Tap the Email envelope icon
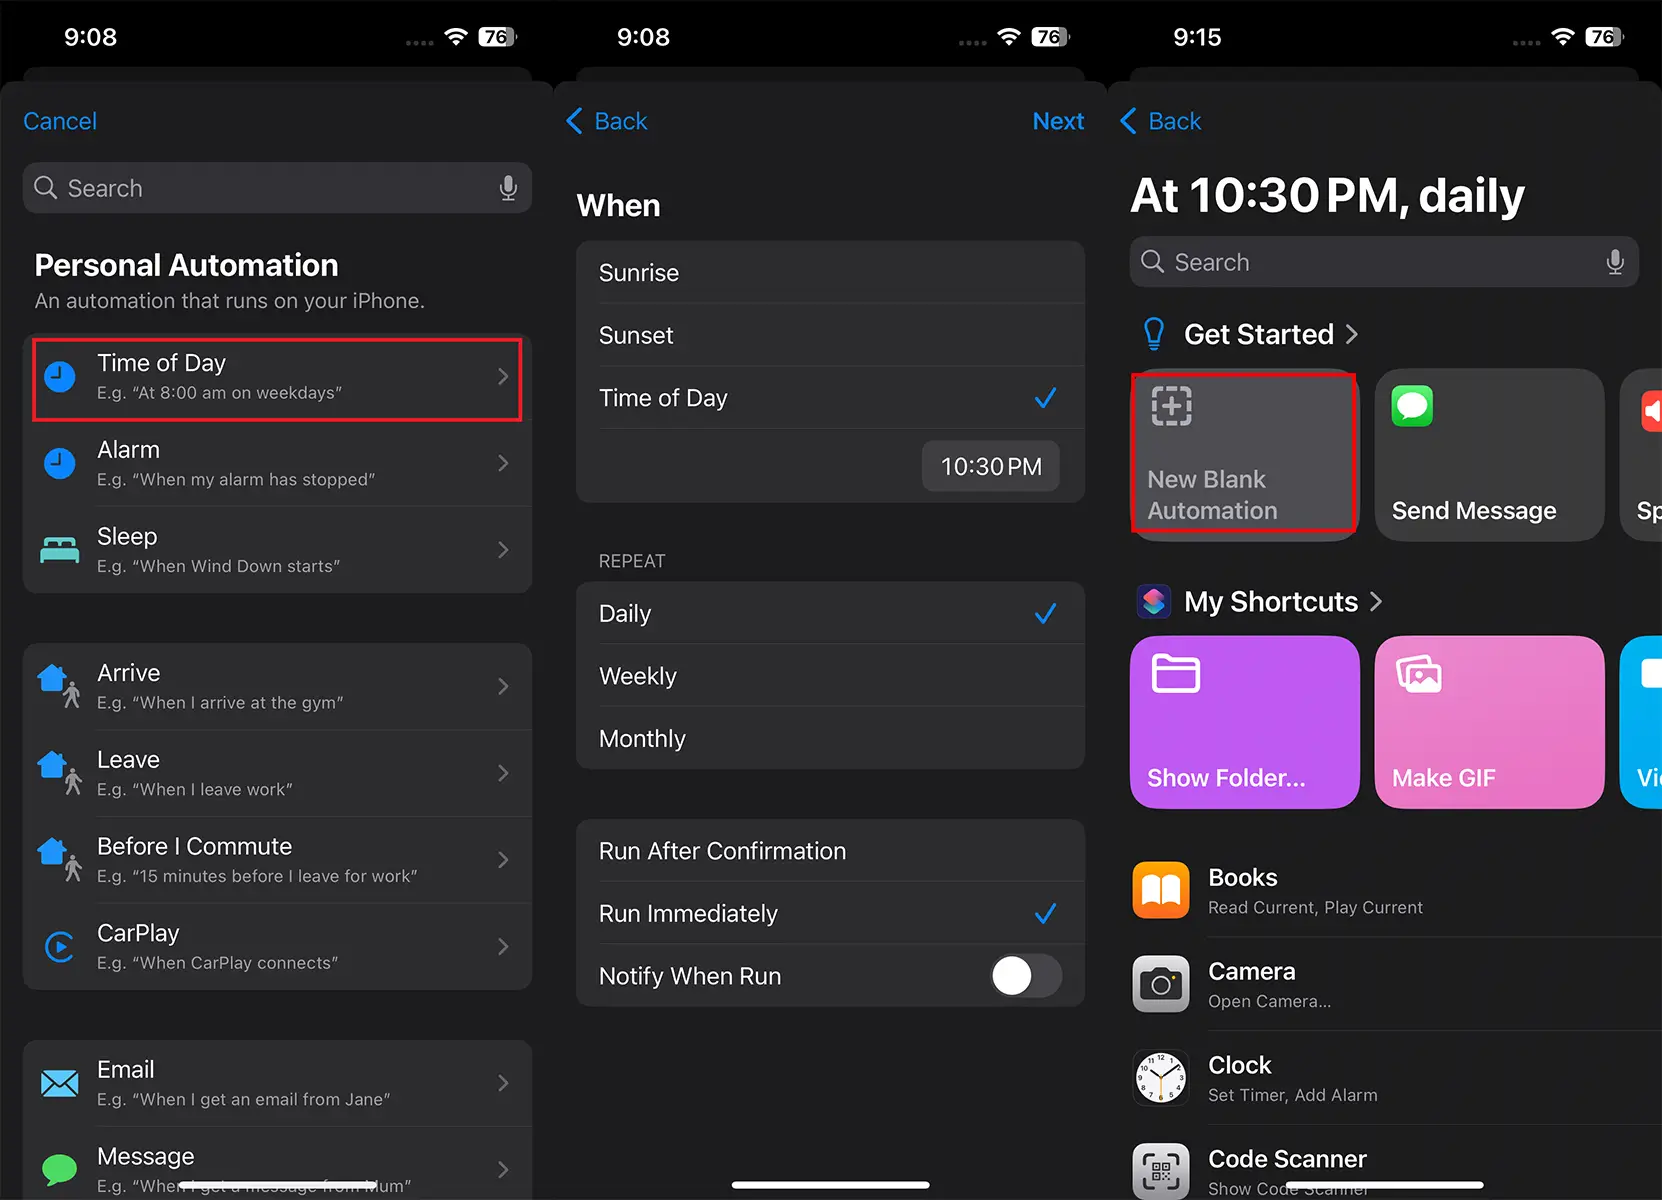This screenshot has width=1662, height=1200. 60,1083
